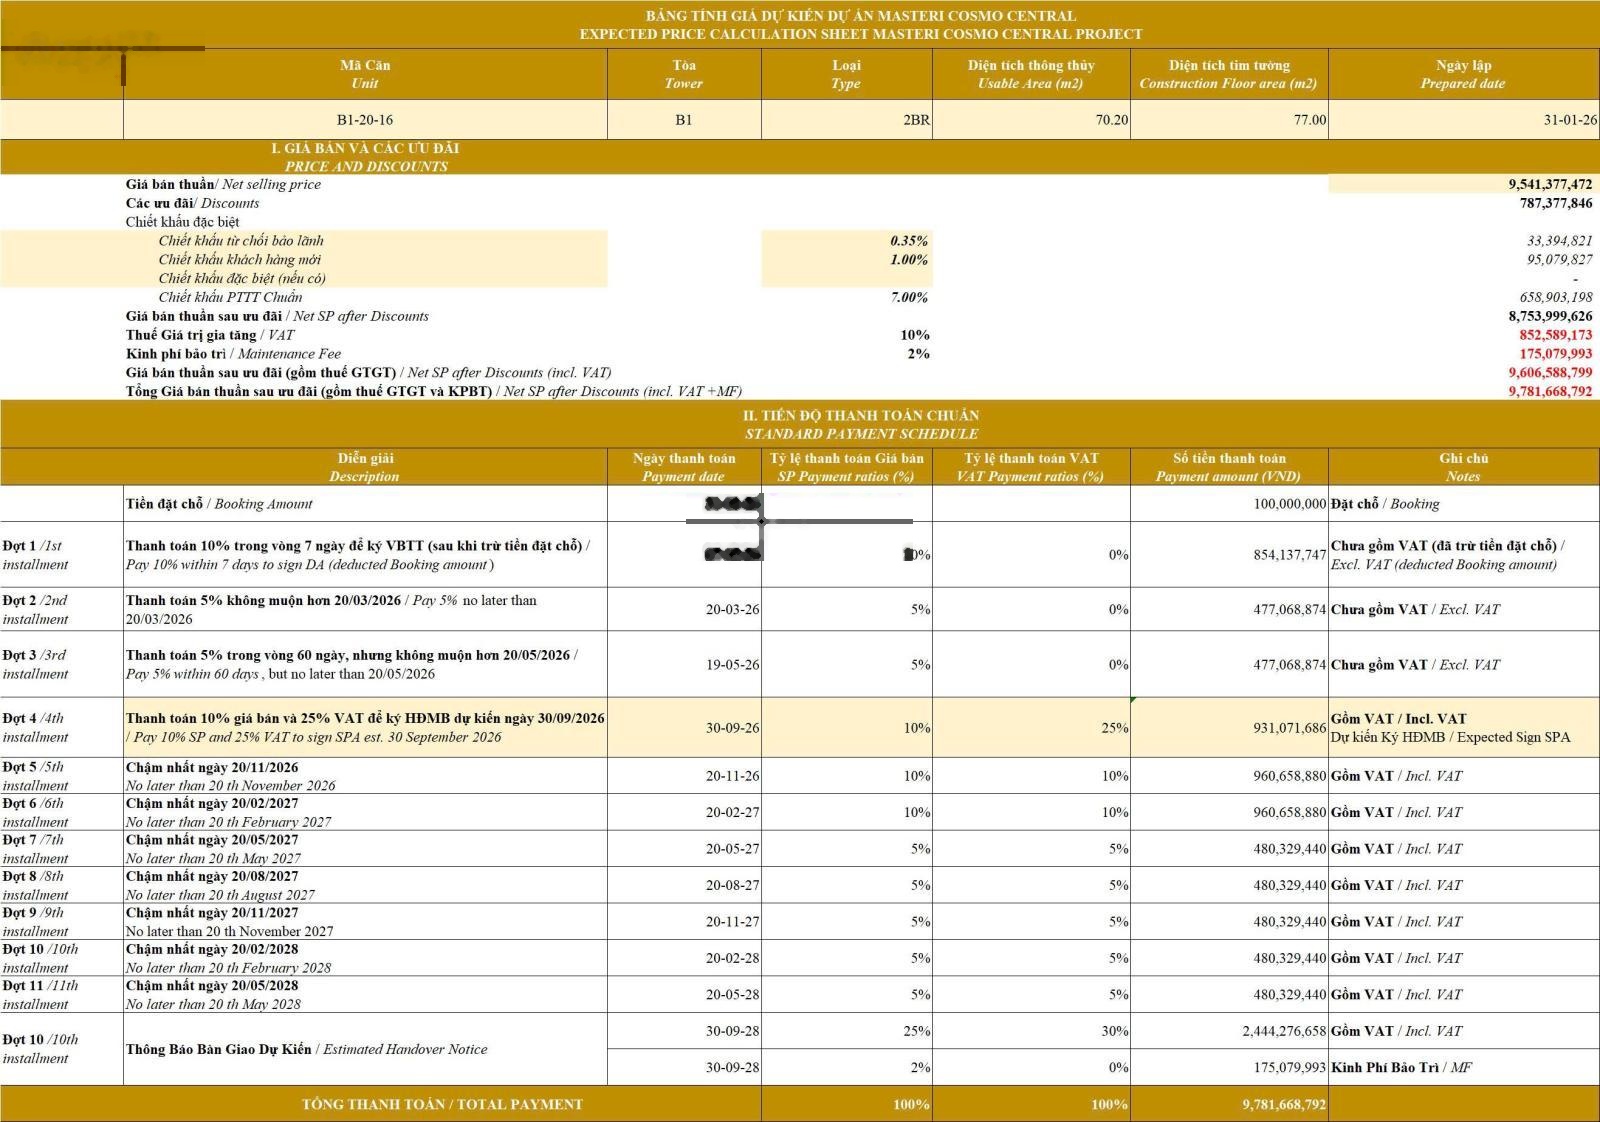This screenshot has width=1600, height=1122.
Task: Select the VAT amount 852,589,173
Action: pos(1555,335)
